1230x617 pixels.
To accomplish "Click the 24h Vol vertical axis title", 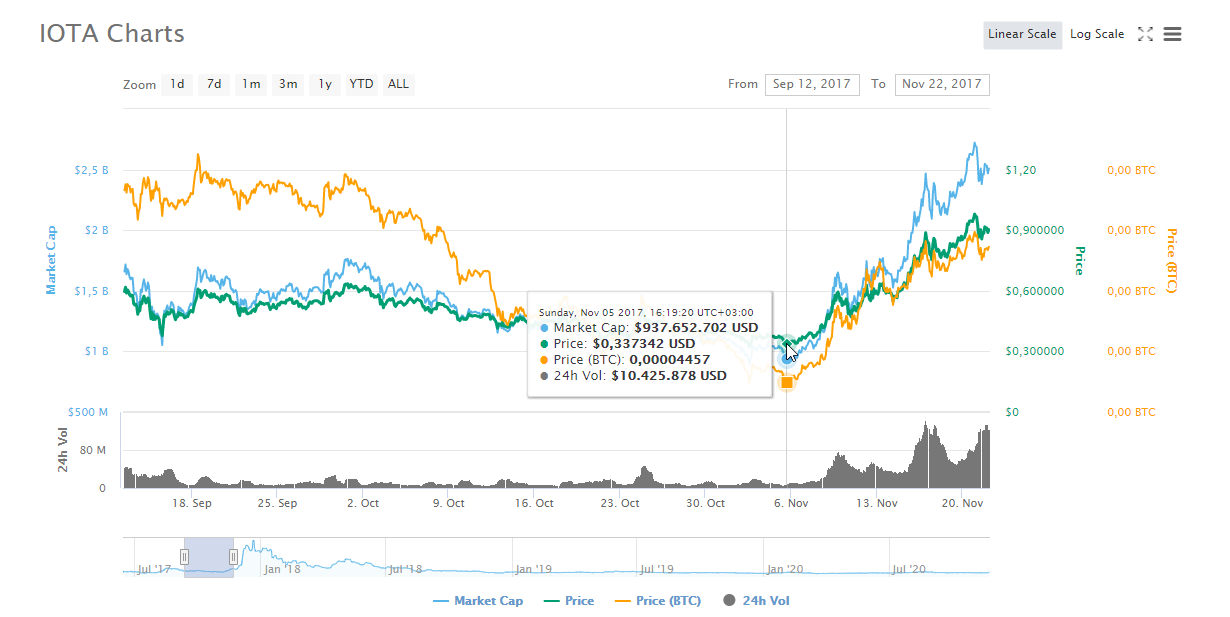I will [61, 450].
